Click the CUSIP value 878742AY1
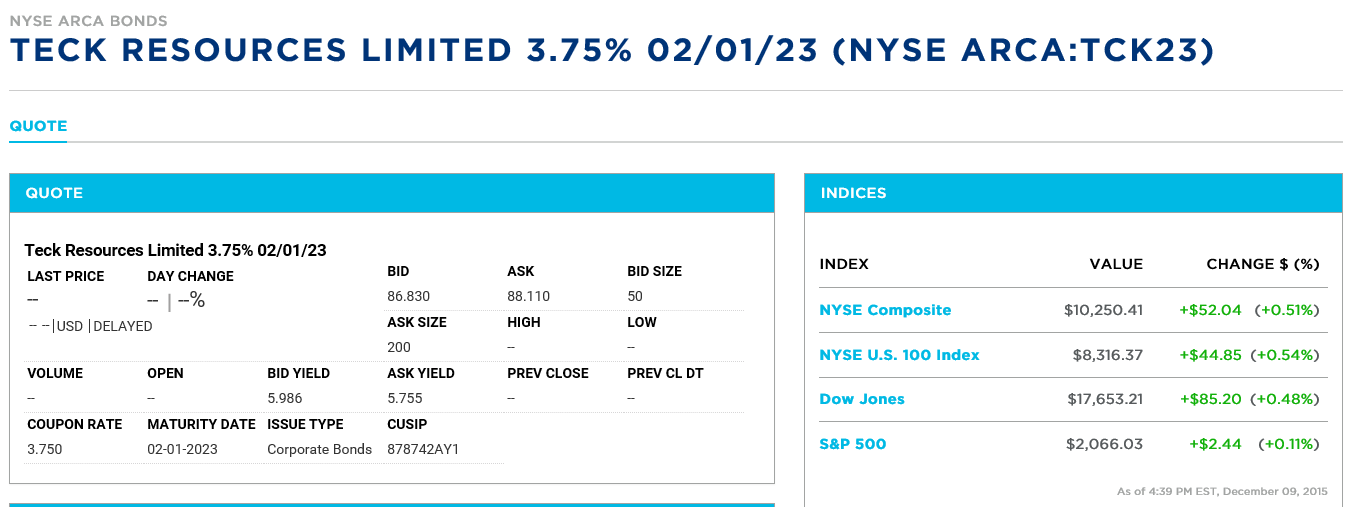Screen dimensions: 1350x507 pos(423,449)
